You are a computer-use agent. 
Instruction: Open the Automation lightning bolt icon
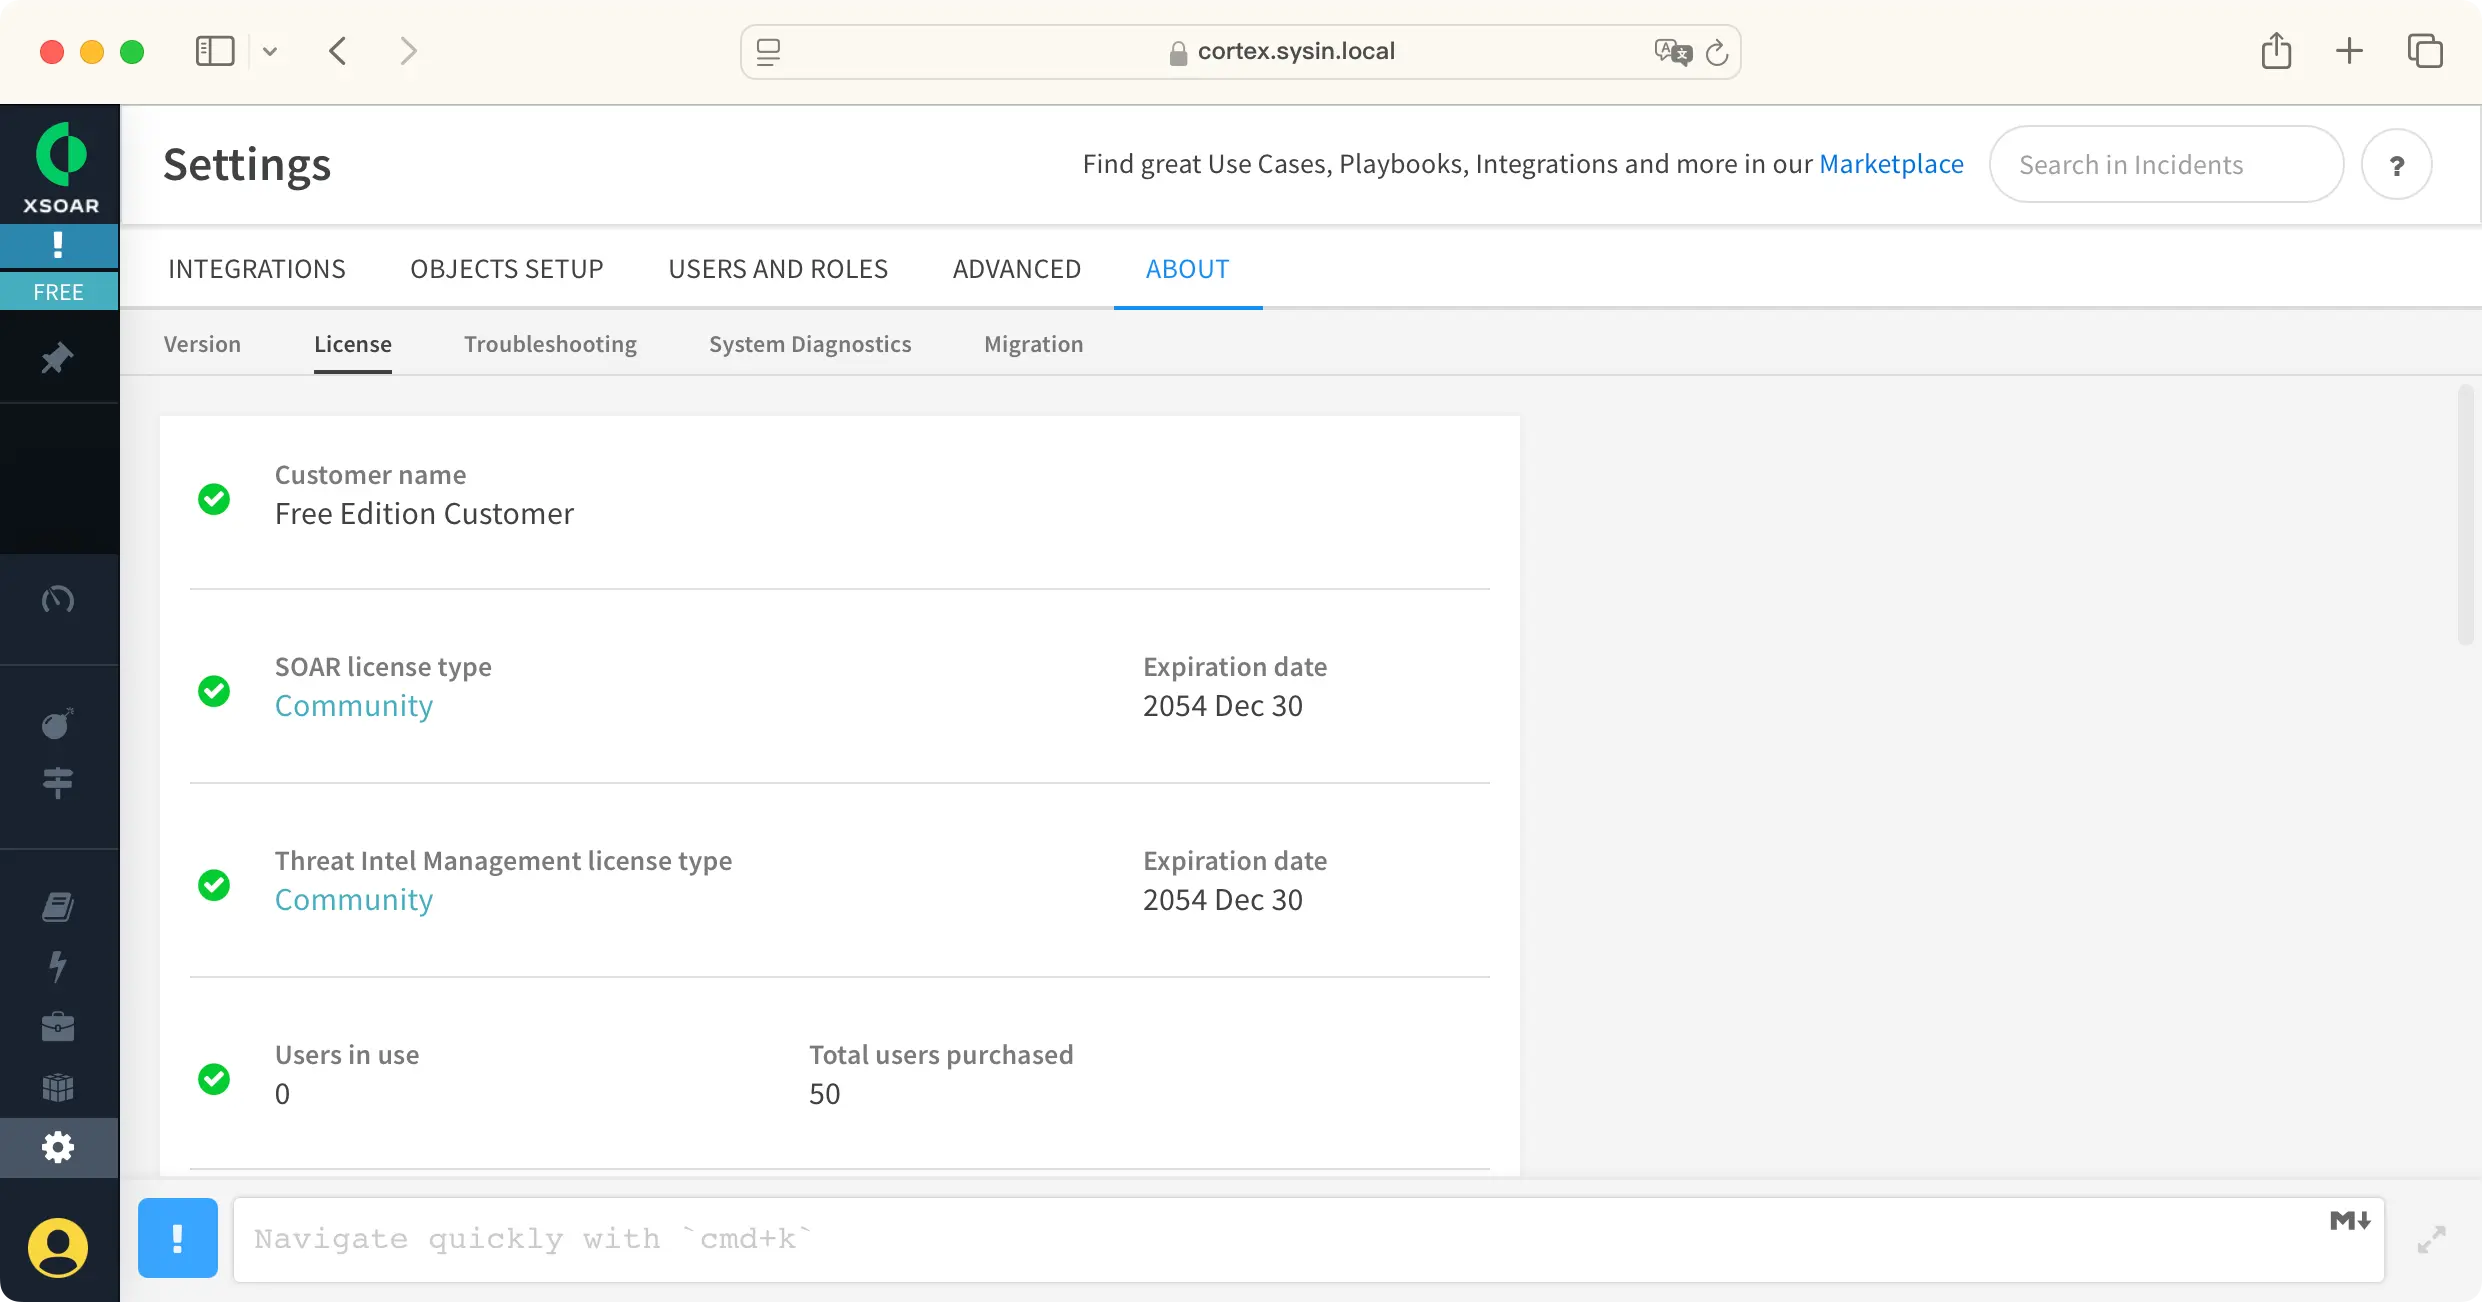[58, 967]
